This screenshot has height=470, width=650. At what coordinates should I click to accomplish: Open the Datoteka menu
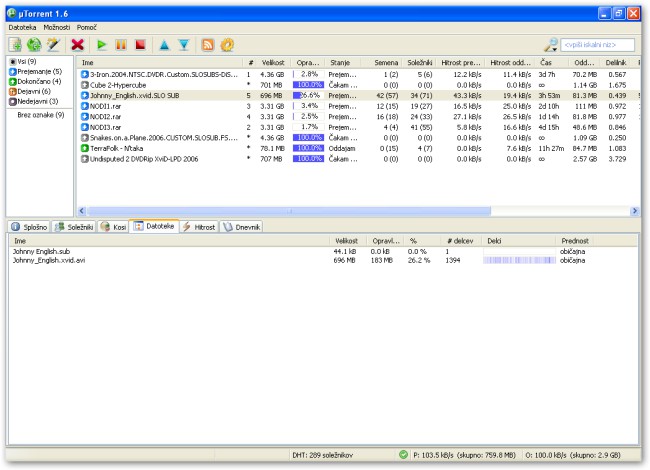[x=22, y=27]
